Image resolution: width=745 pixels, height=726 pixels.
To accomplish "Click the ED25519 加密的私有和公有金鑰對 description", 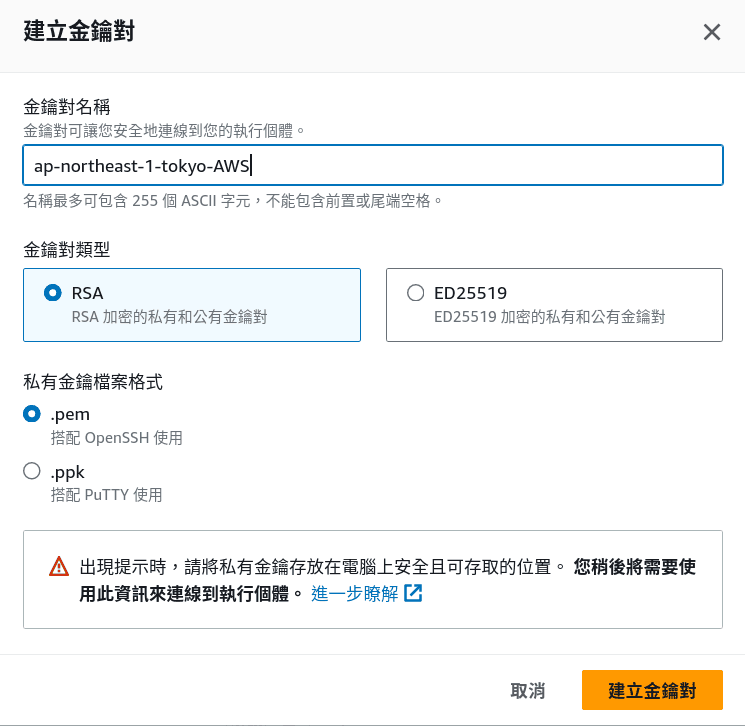I will pyautogui.click(x=549, y=317).
